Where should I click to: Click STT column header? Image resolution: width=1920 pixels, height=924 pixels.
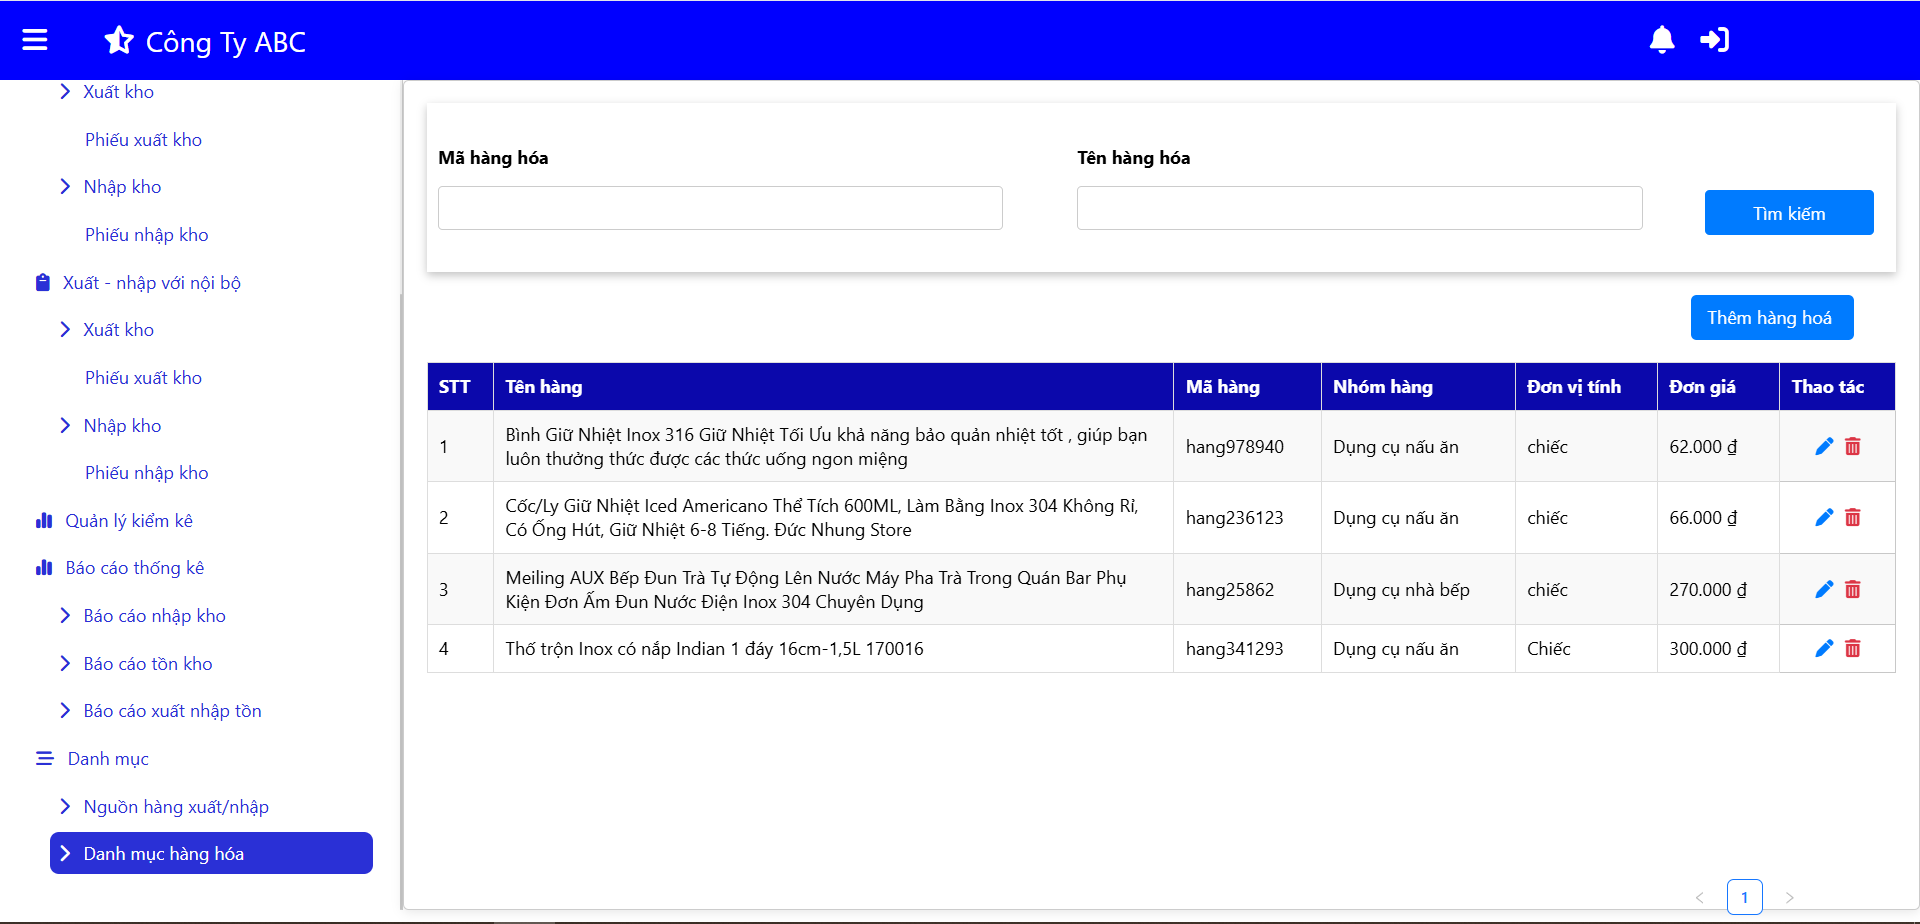460,387
